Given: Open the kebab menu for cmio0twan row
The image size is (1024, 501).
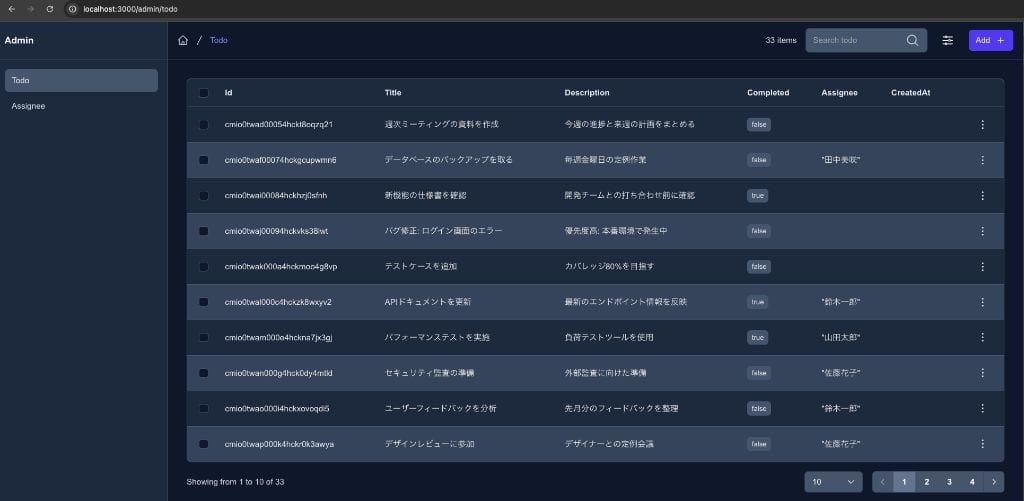Looking at the screenshot, I should pyautogui.click(x=982, y=372).
